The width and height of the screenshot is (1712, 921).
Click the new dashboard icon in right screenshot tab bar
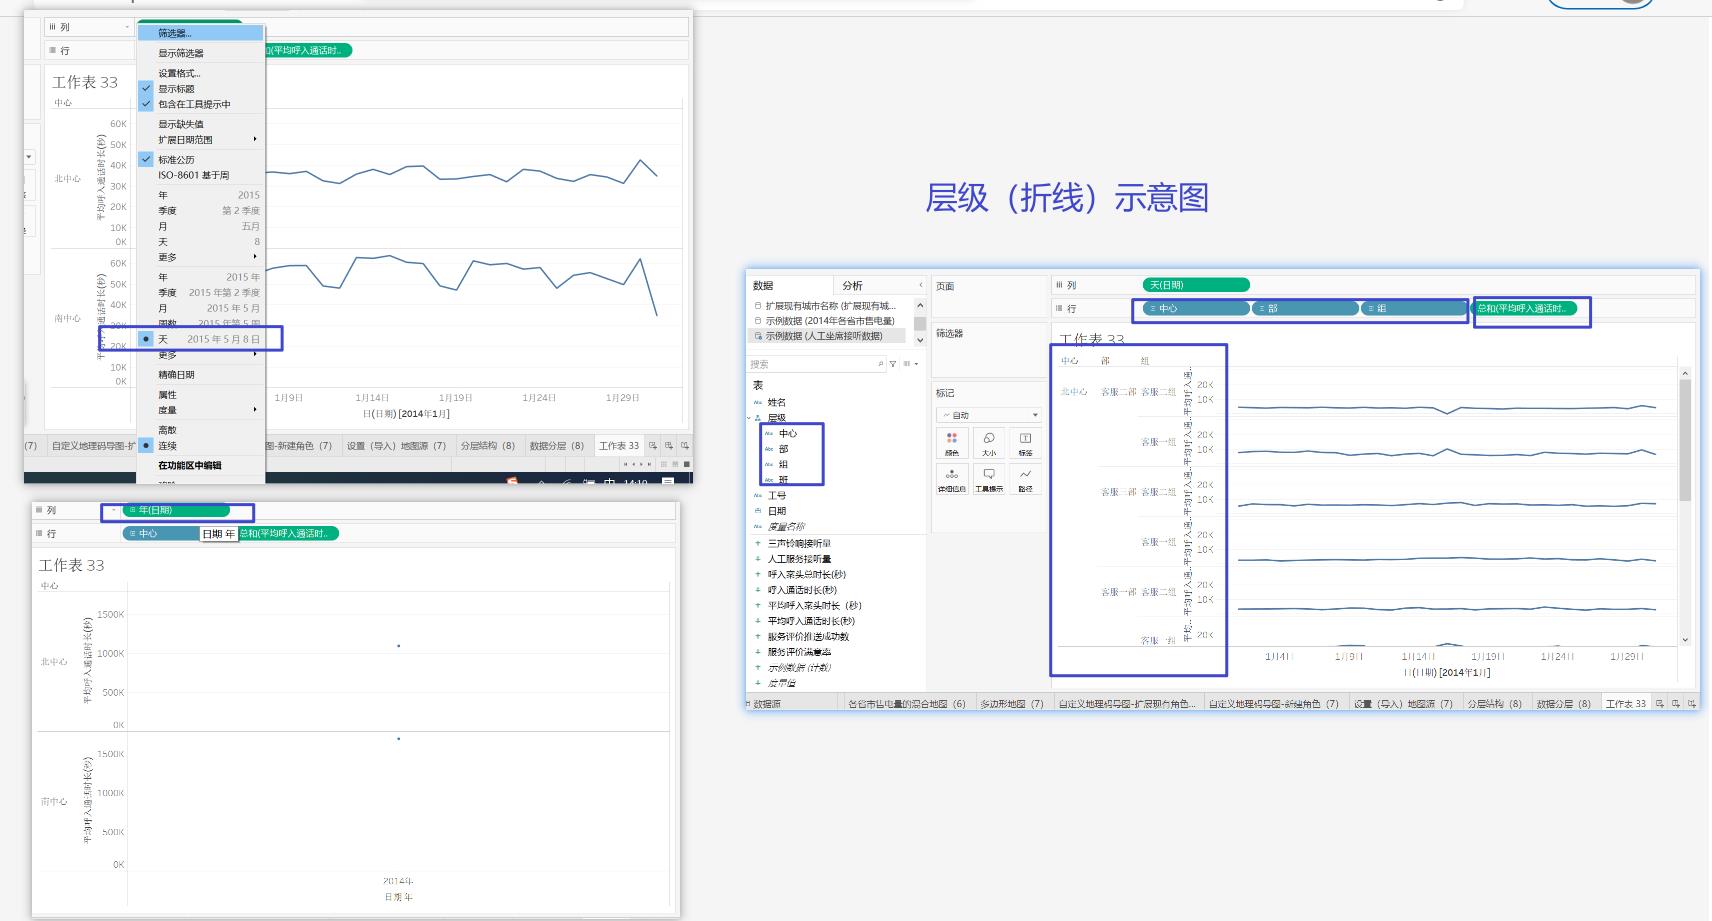[x=1676, y=704]
